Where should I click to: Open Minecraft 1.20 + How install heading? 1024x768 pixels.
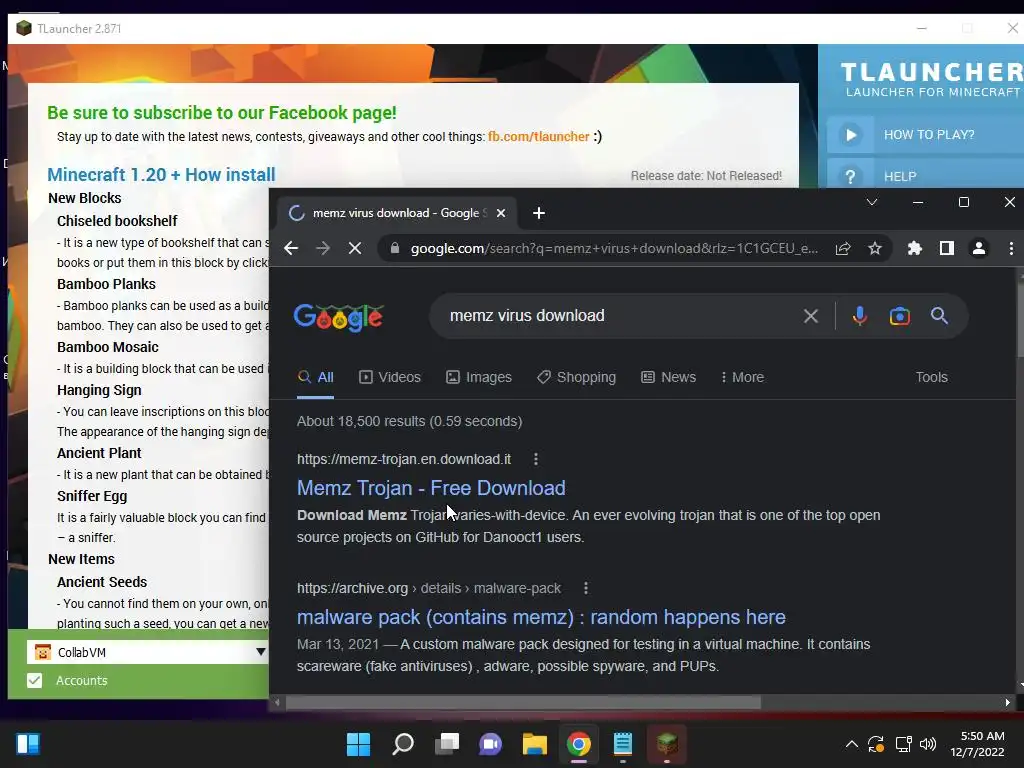coord(161,175)
